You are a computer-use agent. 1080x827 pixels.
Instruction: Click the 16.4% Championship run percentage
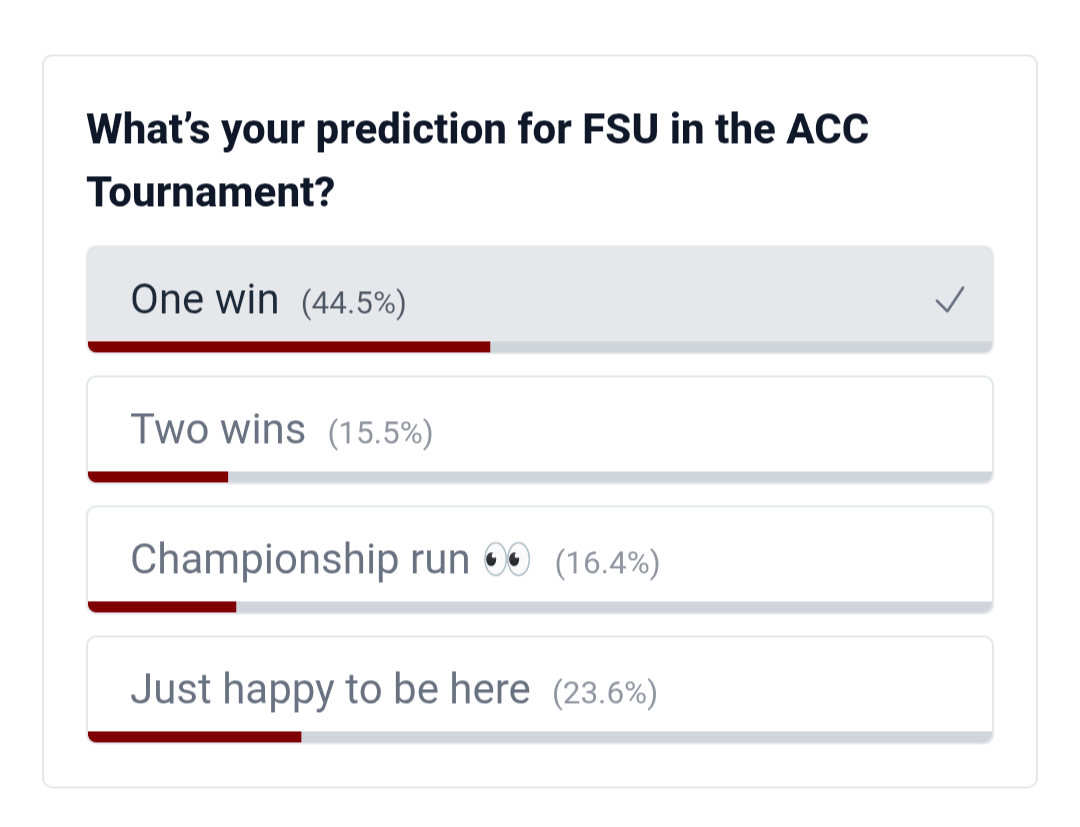(607, 564)
